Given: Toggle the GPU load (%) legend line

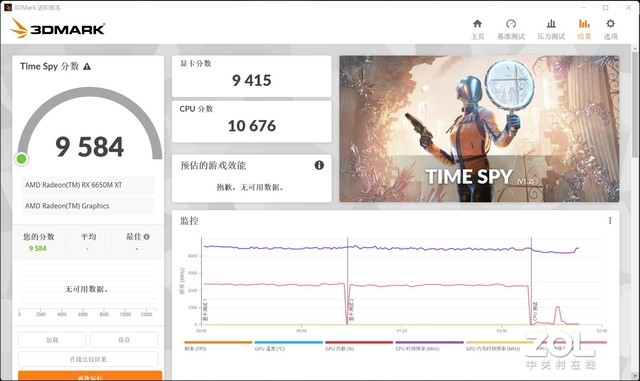Looking at the screenshot, I should pos(359,345).
